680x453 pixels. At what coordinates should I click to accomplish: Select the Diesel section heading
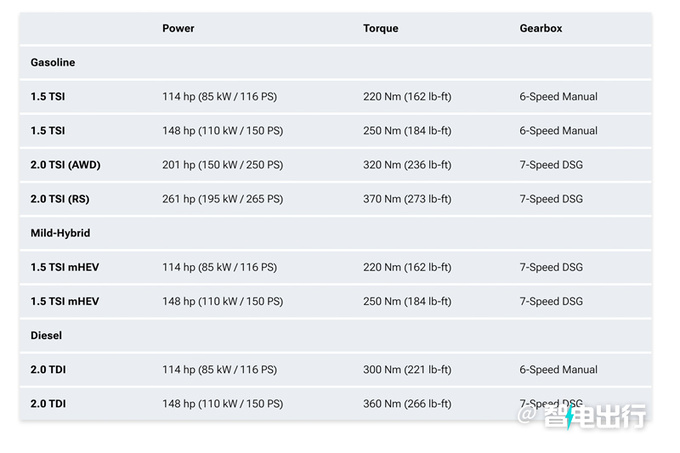pyautogui.click(x=46, y=336)
